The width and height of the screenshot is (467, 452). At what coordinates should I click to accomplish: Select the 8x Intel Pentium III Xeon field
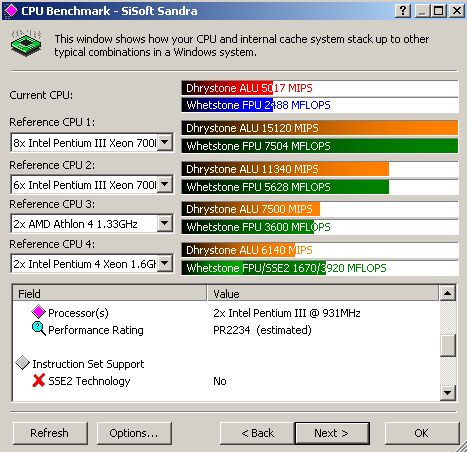tap(92, 143)
